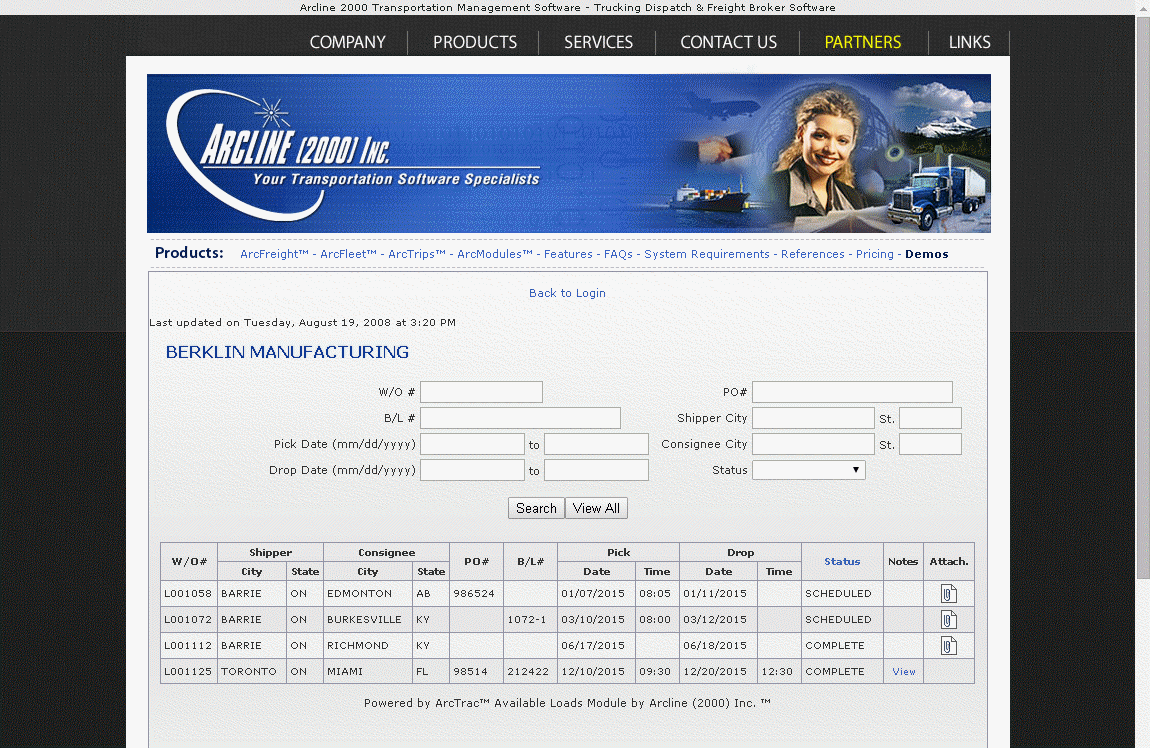Select work order cell L001112

tap(188, 645)
